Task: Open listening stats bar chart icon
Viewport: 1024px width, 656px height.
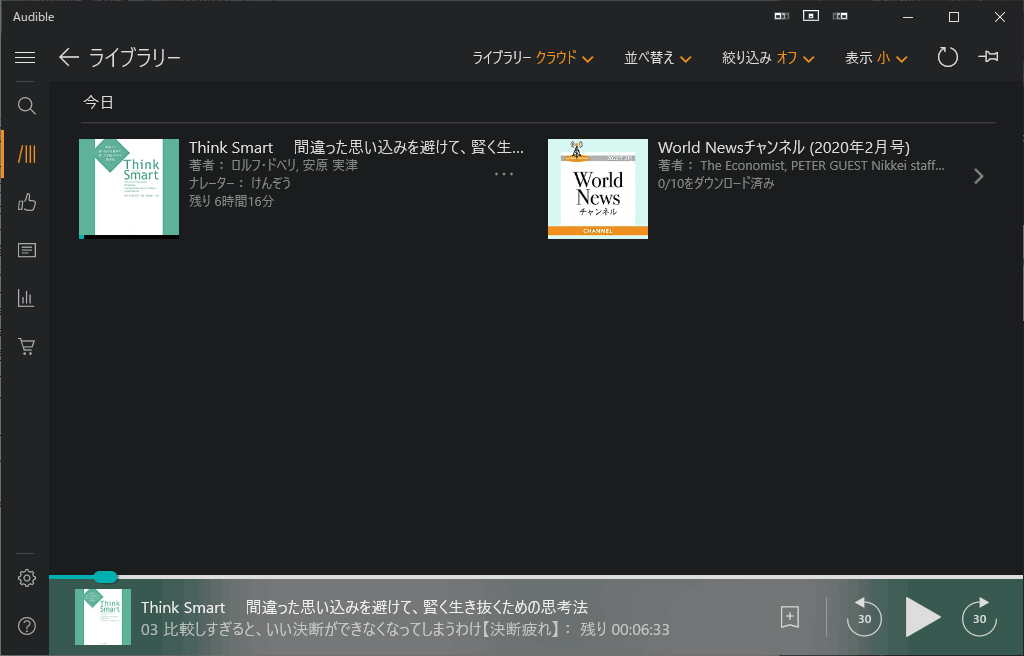Action: pyautogui.click(x=26, y=299)
